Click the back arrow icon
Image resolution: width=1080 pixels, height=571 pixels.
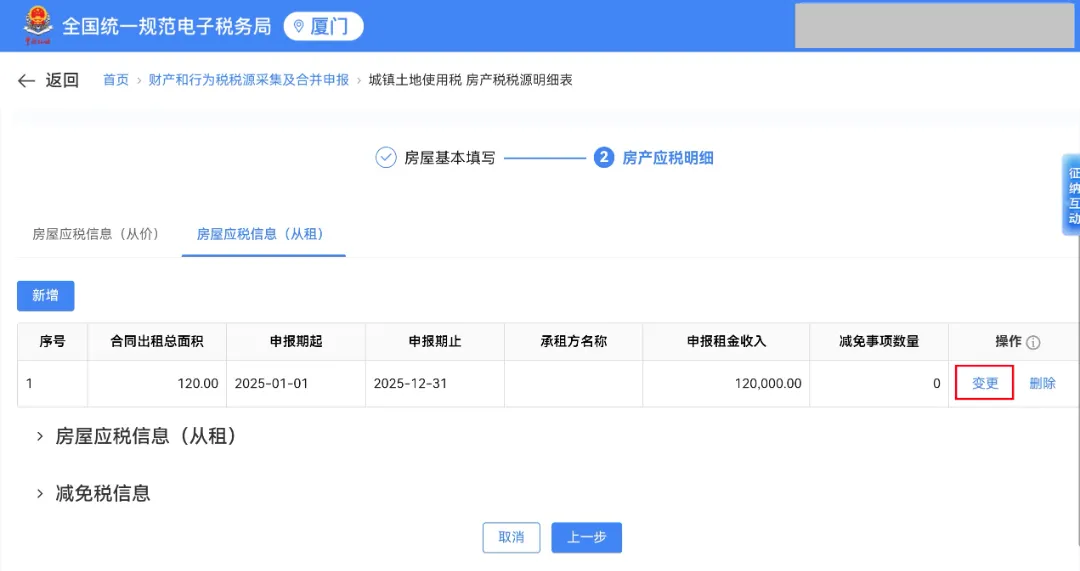pyautogui.click(x=26, y=81)
